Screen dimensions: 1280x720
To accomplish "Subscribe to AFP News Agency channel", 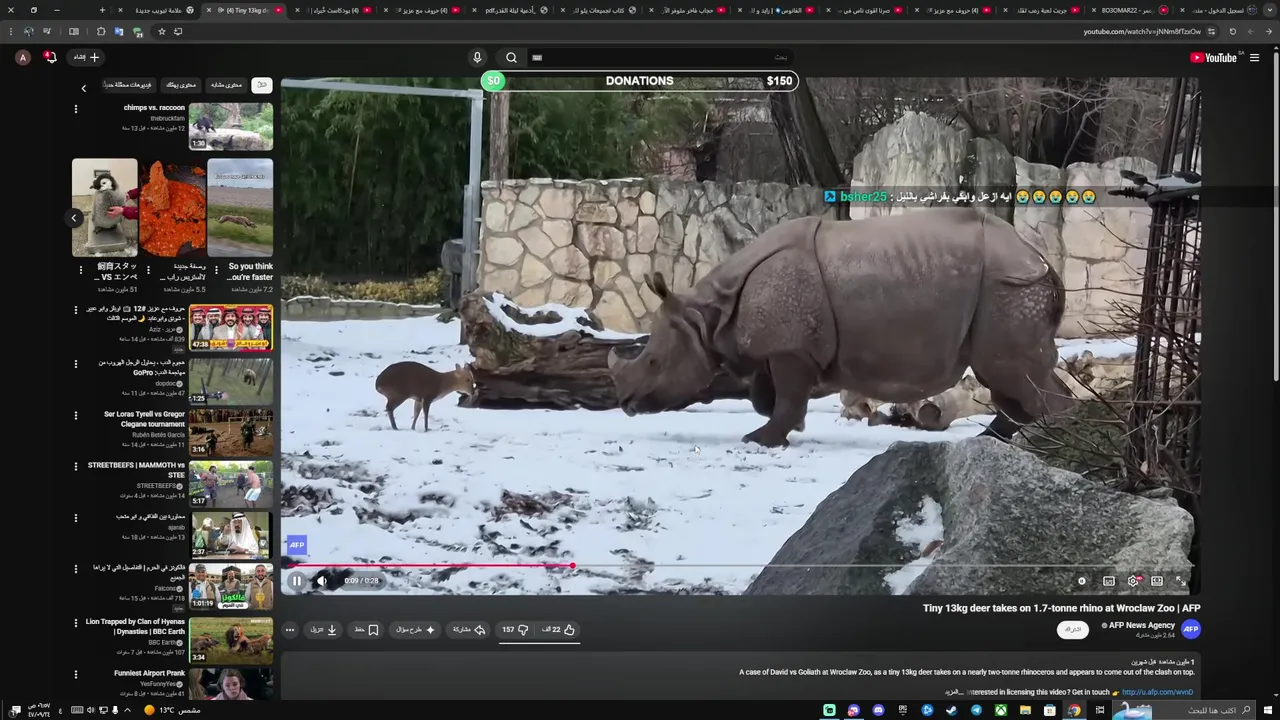I will pyautogui.click(x=1073, y=629).
